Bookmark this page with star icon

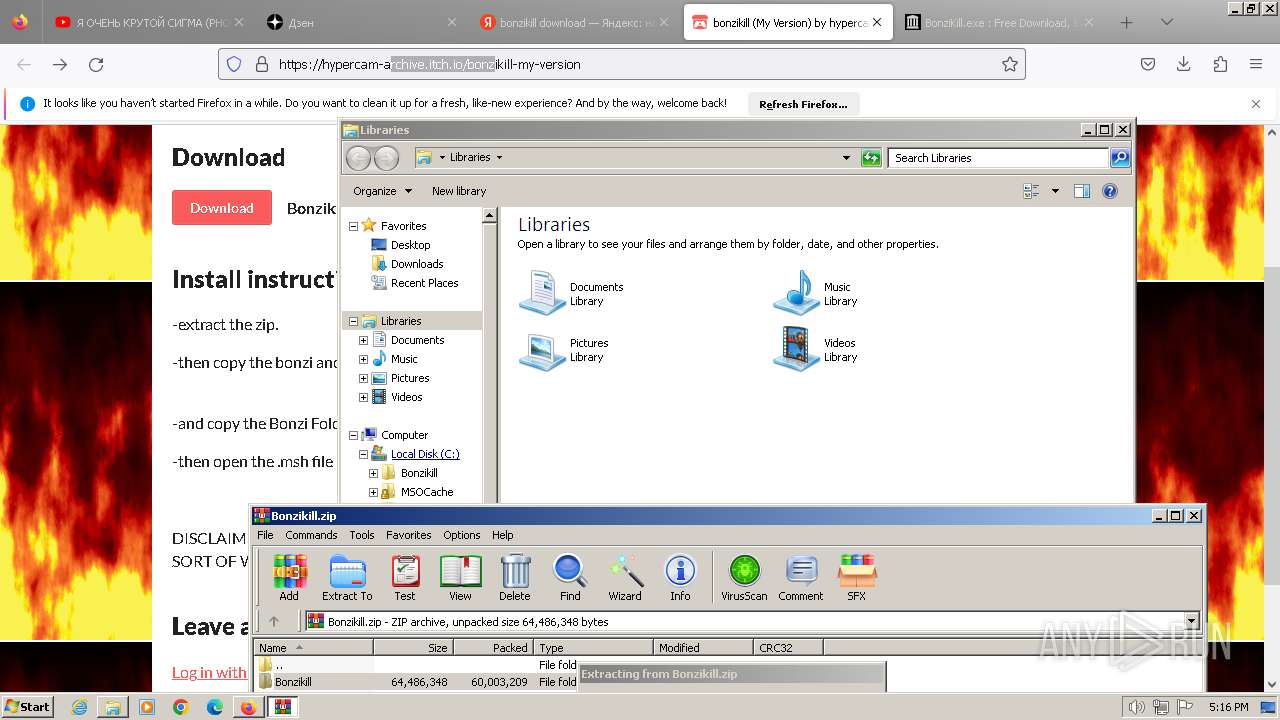tap(1010, 64)
